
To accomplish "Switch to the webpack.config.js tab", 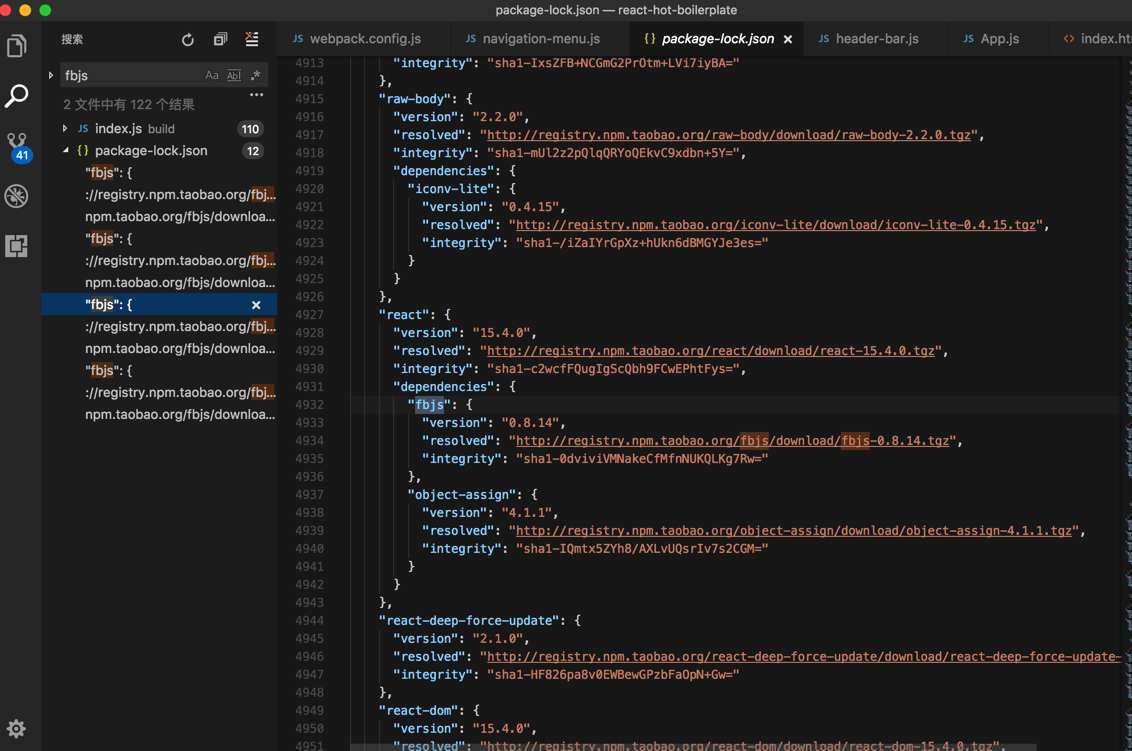I will point(364,39).
